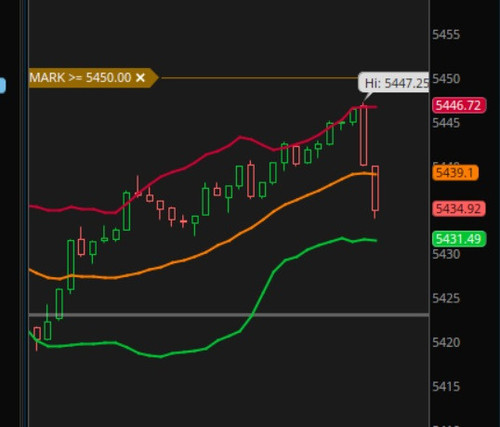Select the green 5431.49 price tag
500x427 pixels.
(x=459, y=239)
